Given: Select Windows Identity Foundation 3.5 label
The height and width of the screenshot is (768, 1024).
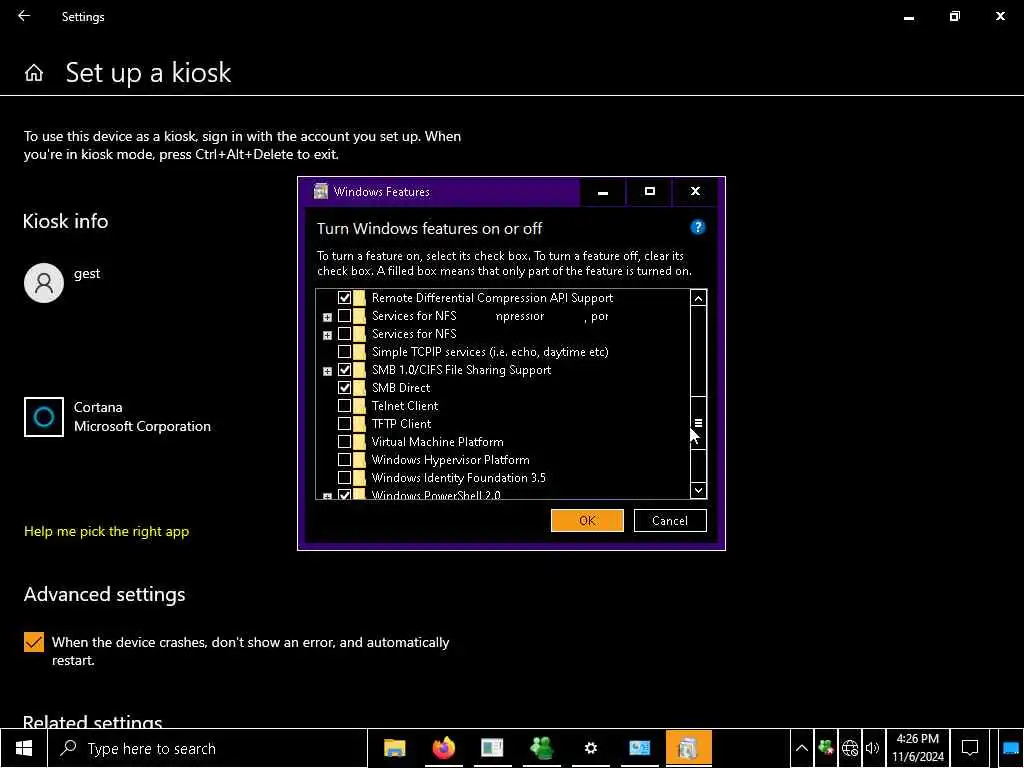Looking at the screenshot, I should tap(458, 477).
